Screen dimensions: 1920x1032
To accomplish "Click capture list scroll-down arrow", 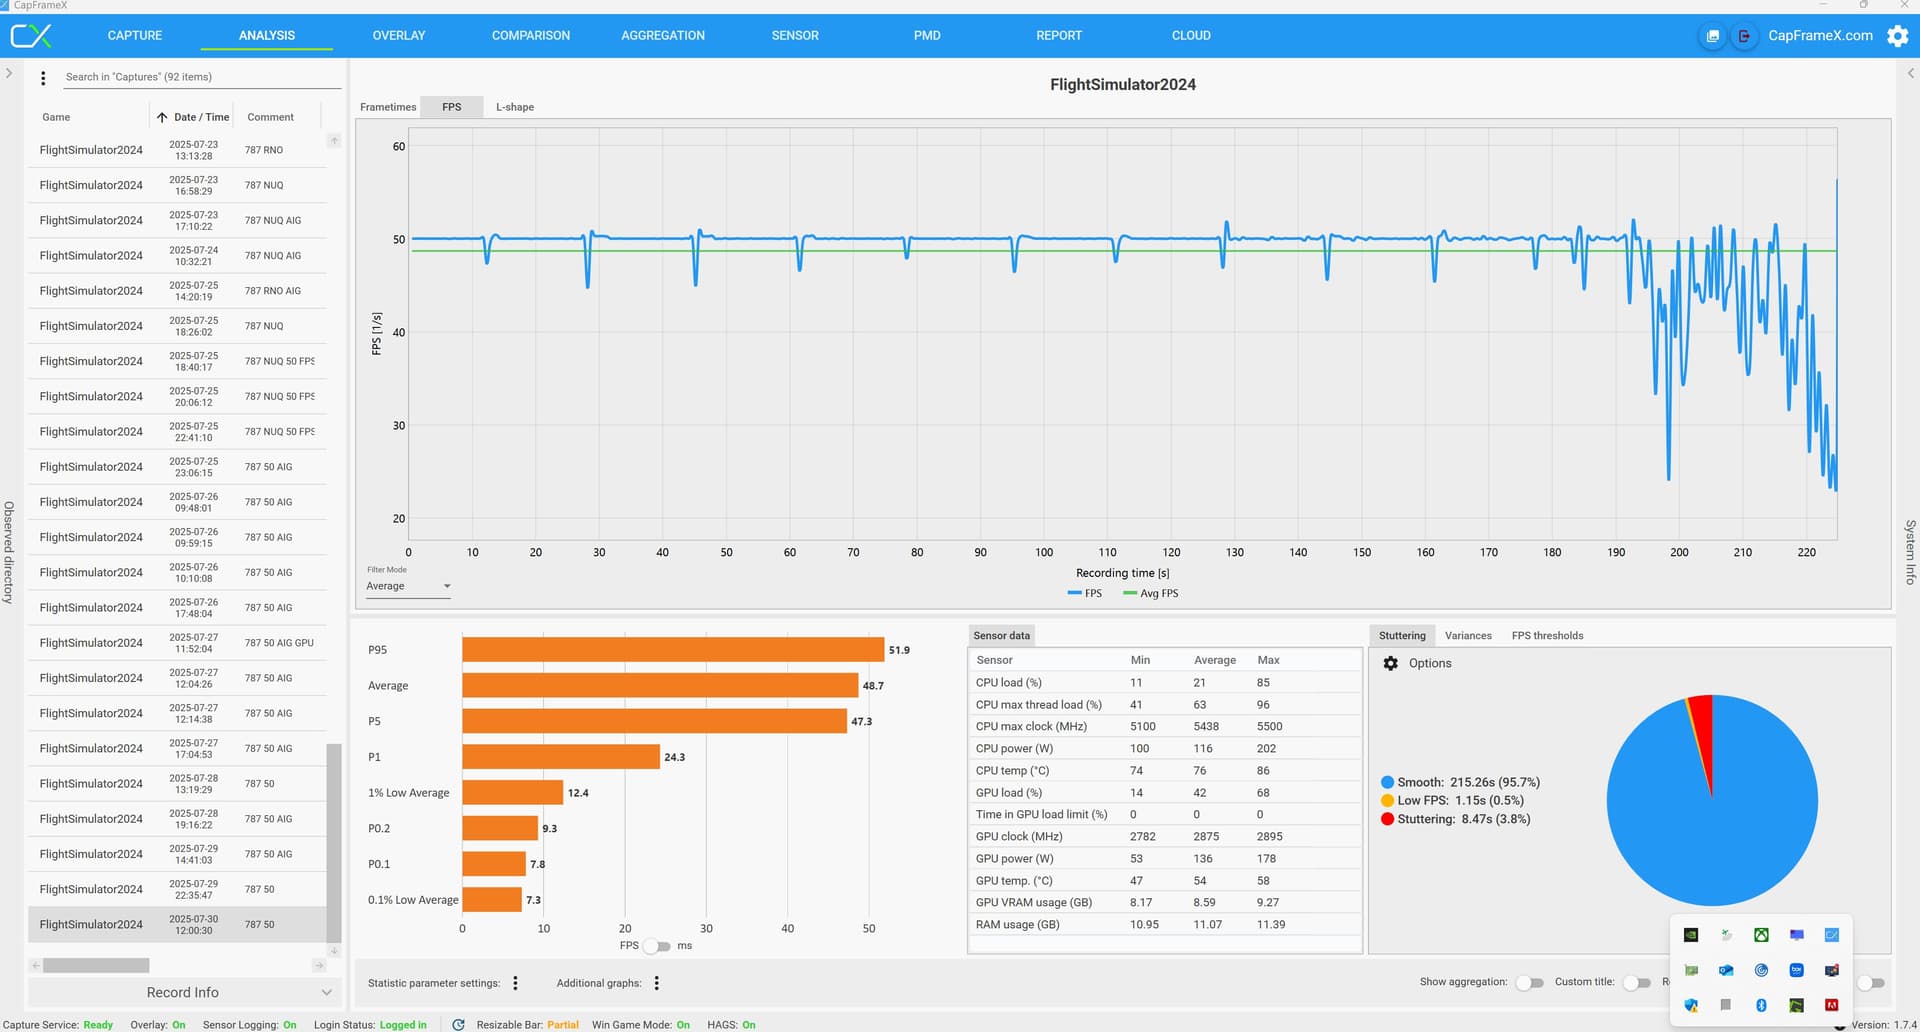I will 334,950.
